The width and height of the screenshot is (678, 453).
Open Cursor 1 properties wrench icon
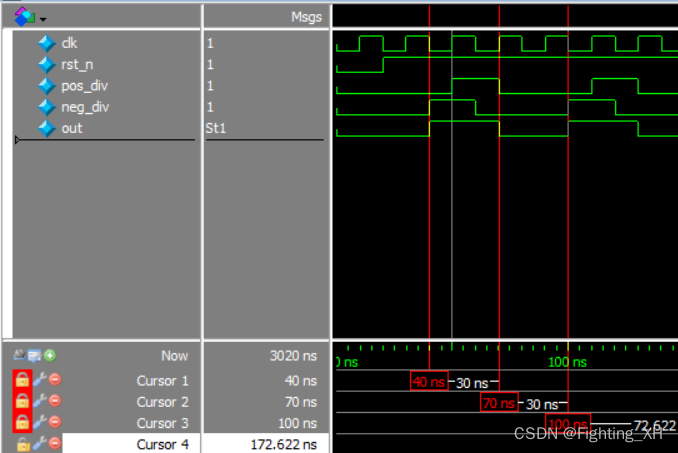coord(39,380)
